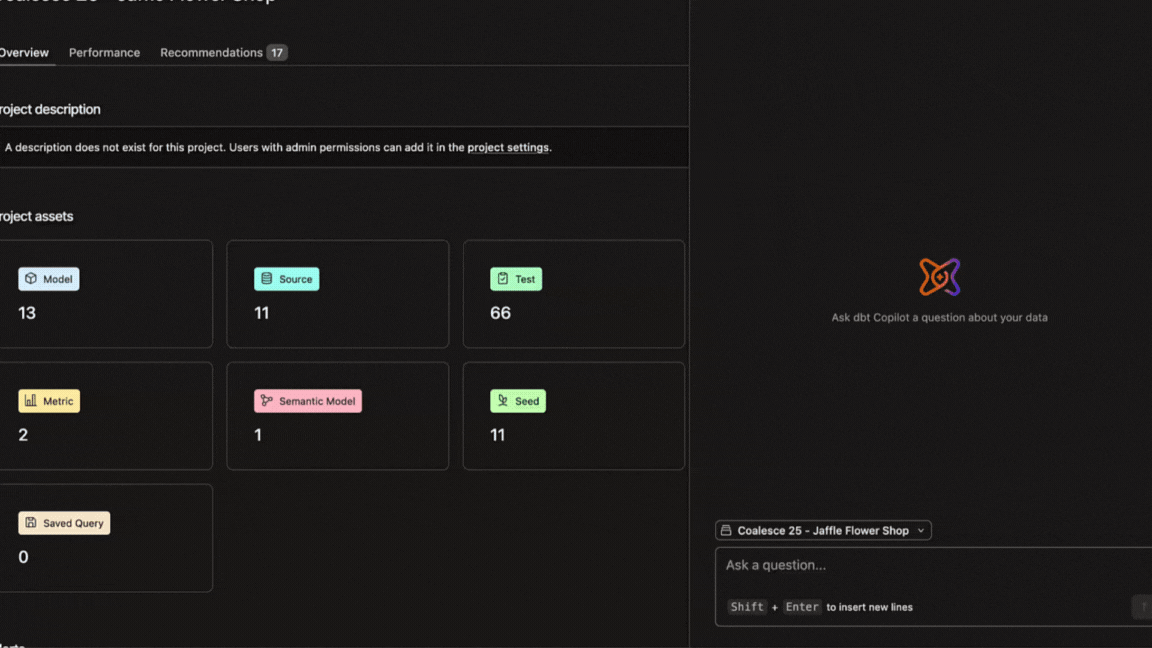This screenshot has height=648, width=1152.
Task: Click the Test clipboard icon
Action: (503, 278)
